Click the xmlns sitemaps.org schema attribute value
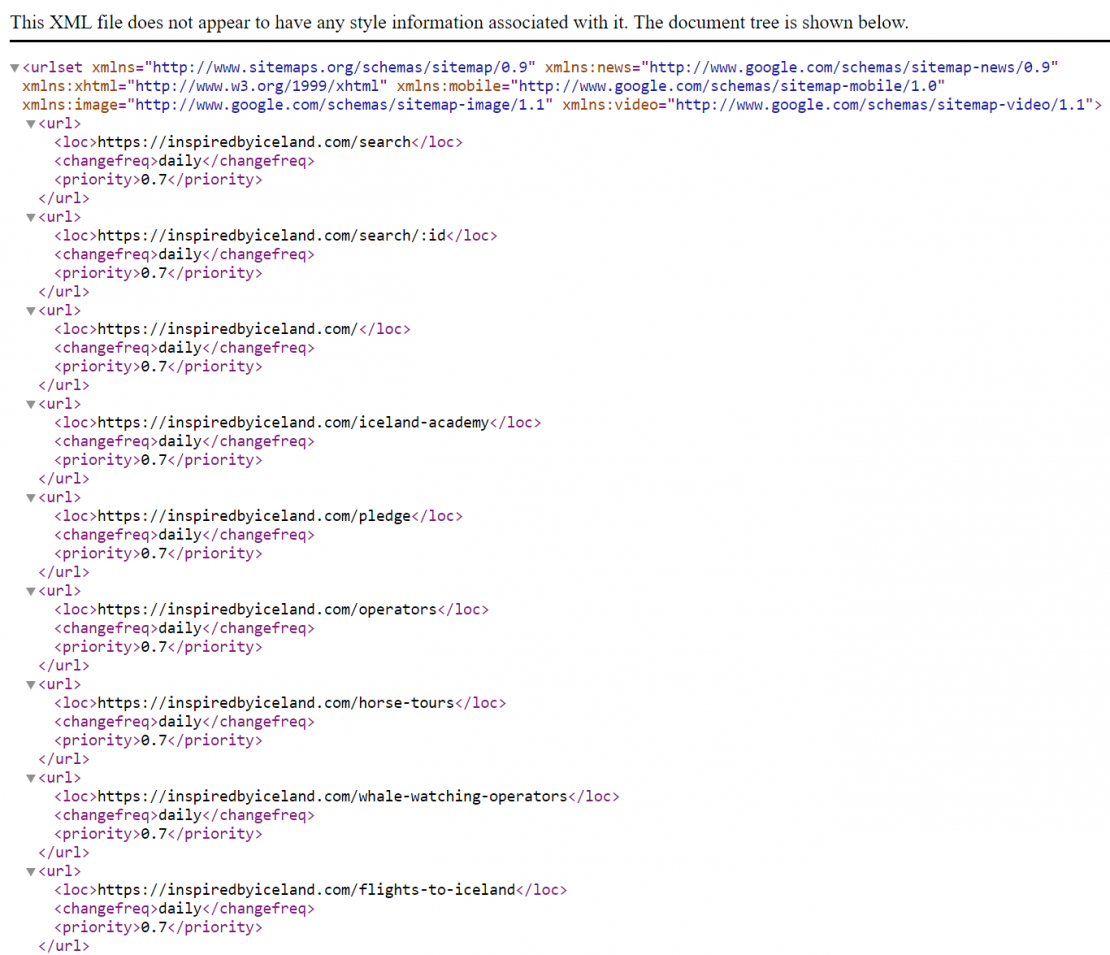1110x955 pixels. click(x=340, y=67)
